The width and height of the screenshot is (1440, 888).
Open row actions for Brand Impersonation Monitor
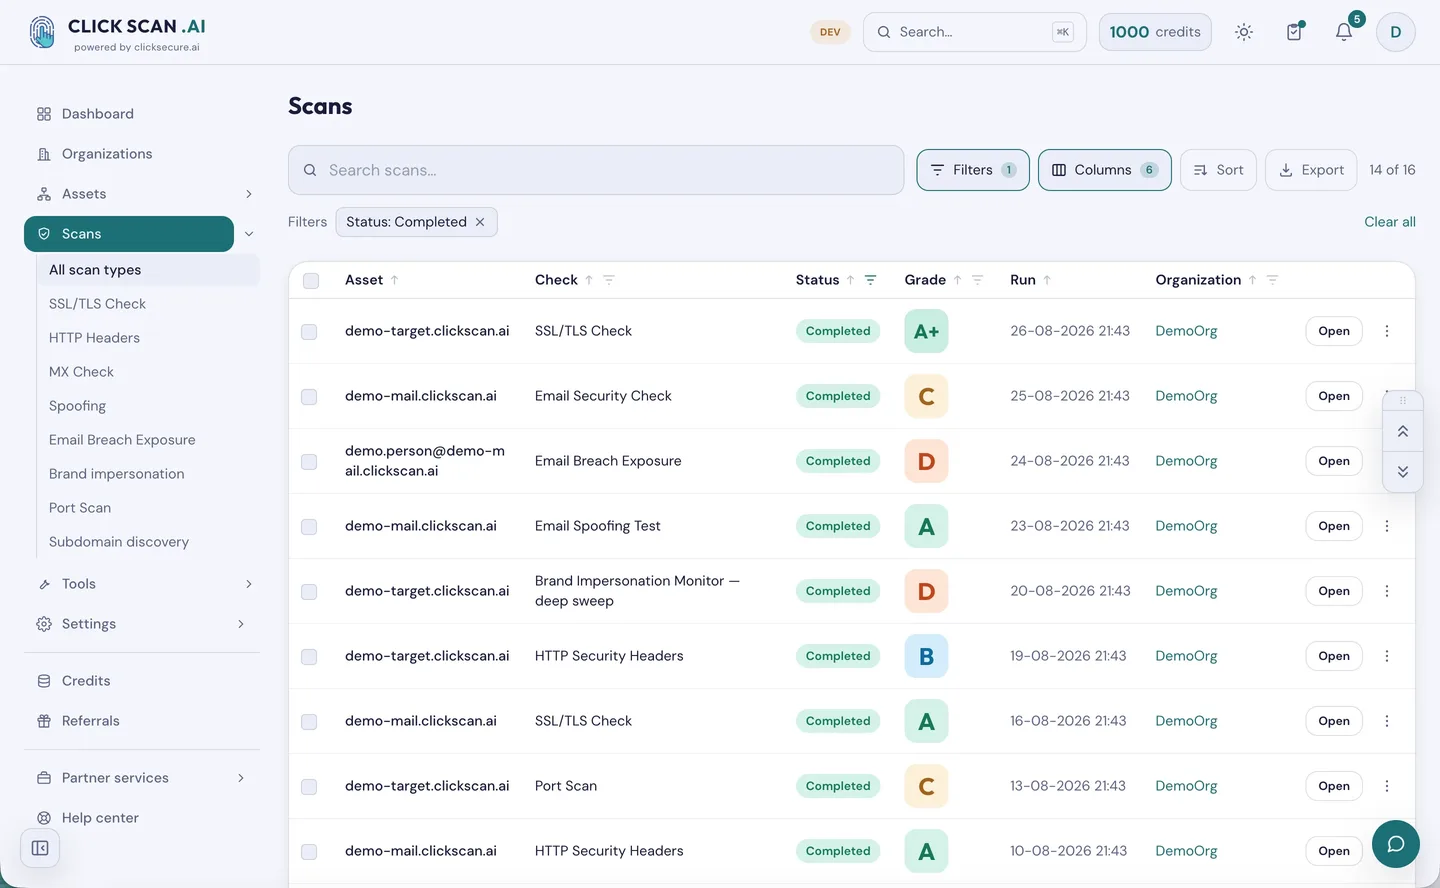1387,591
